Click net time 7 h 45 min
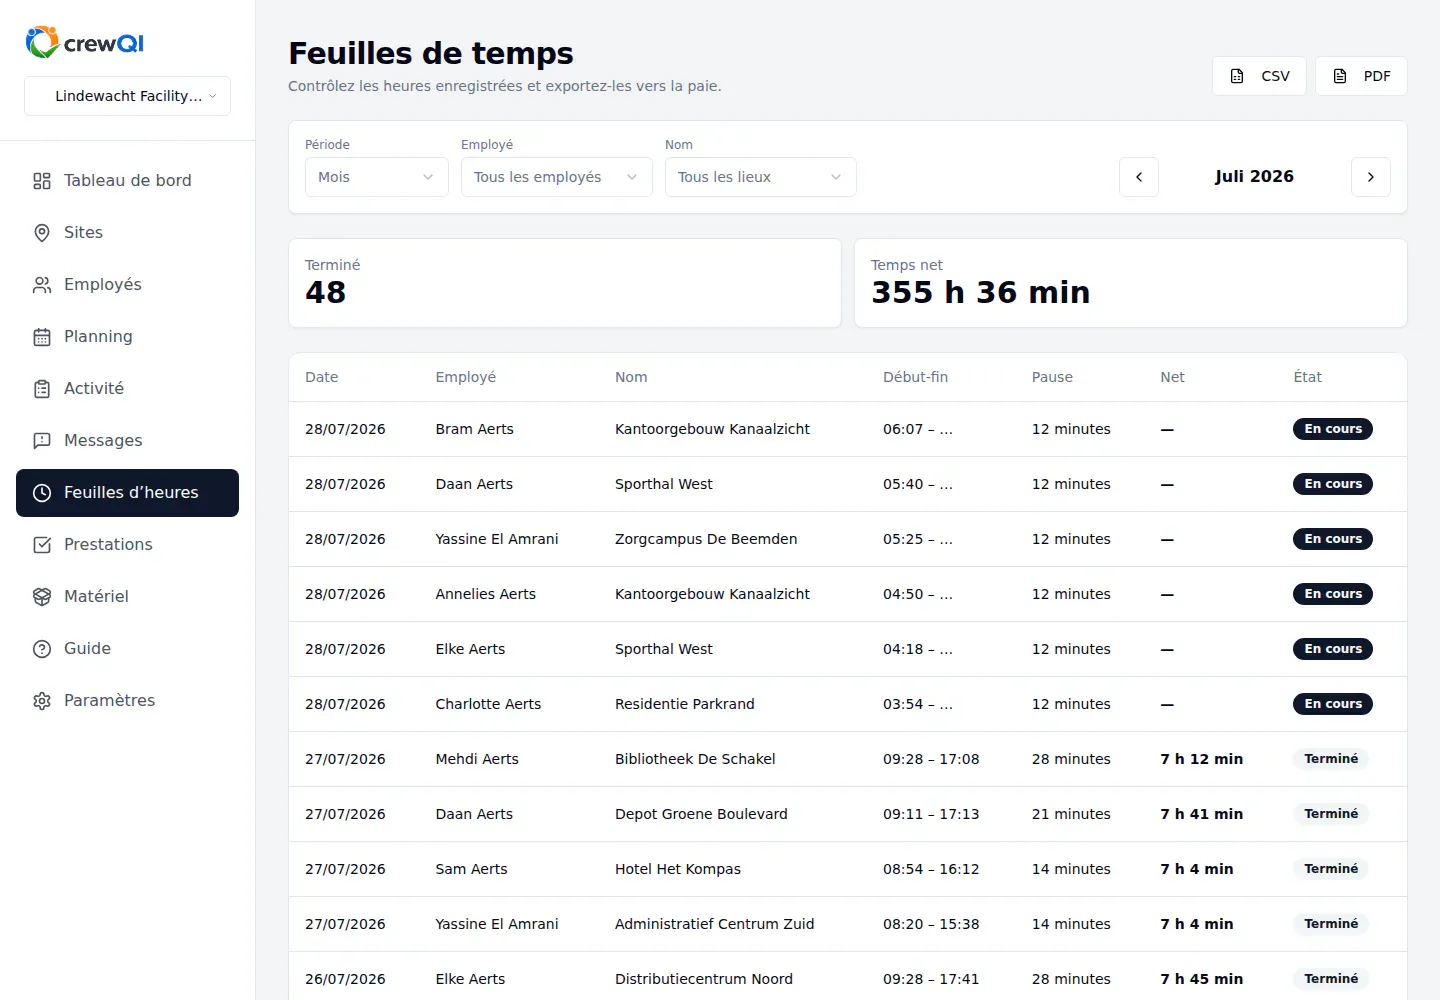The height and width of the screenshot is (1000, 1440). click(1202, 979)
